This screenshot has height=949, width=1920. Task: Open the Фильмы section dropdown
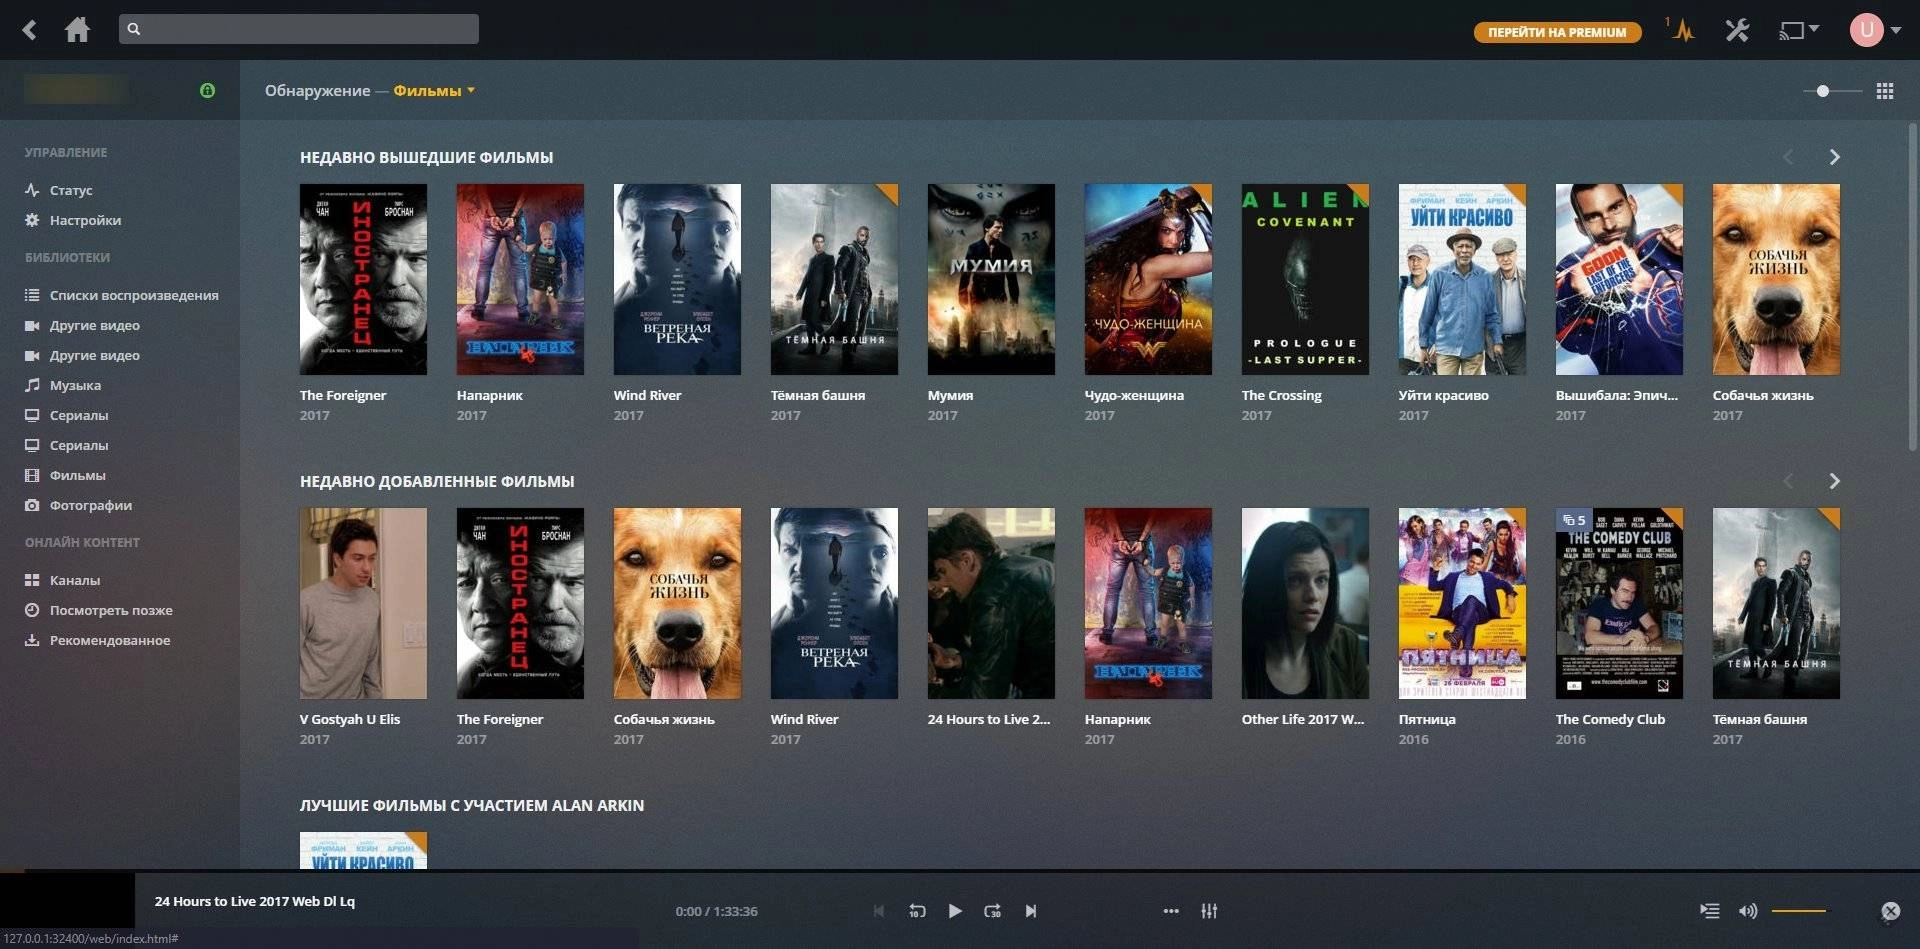click(x=433, y=90)
